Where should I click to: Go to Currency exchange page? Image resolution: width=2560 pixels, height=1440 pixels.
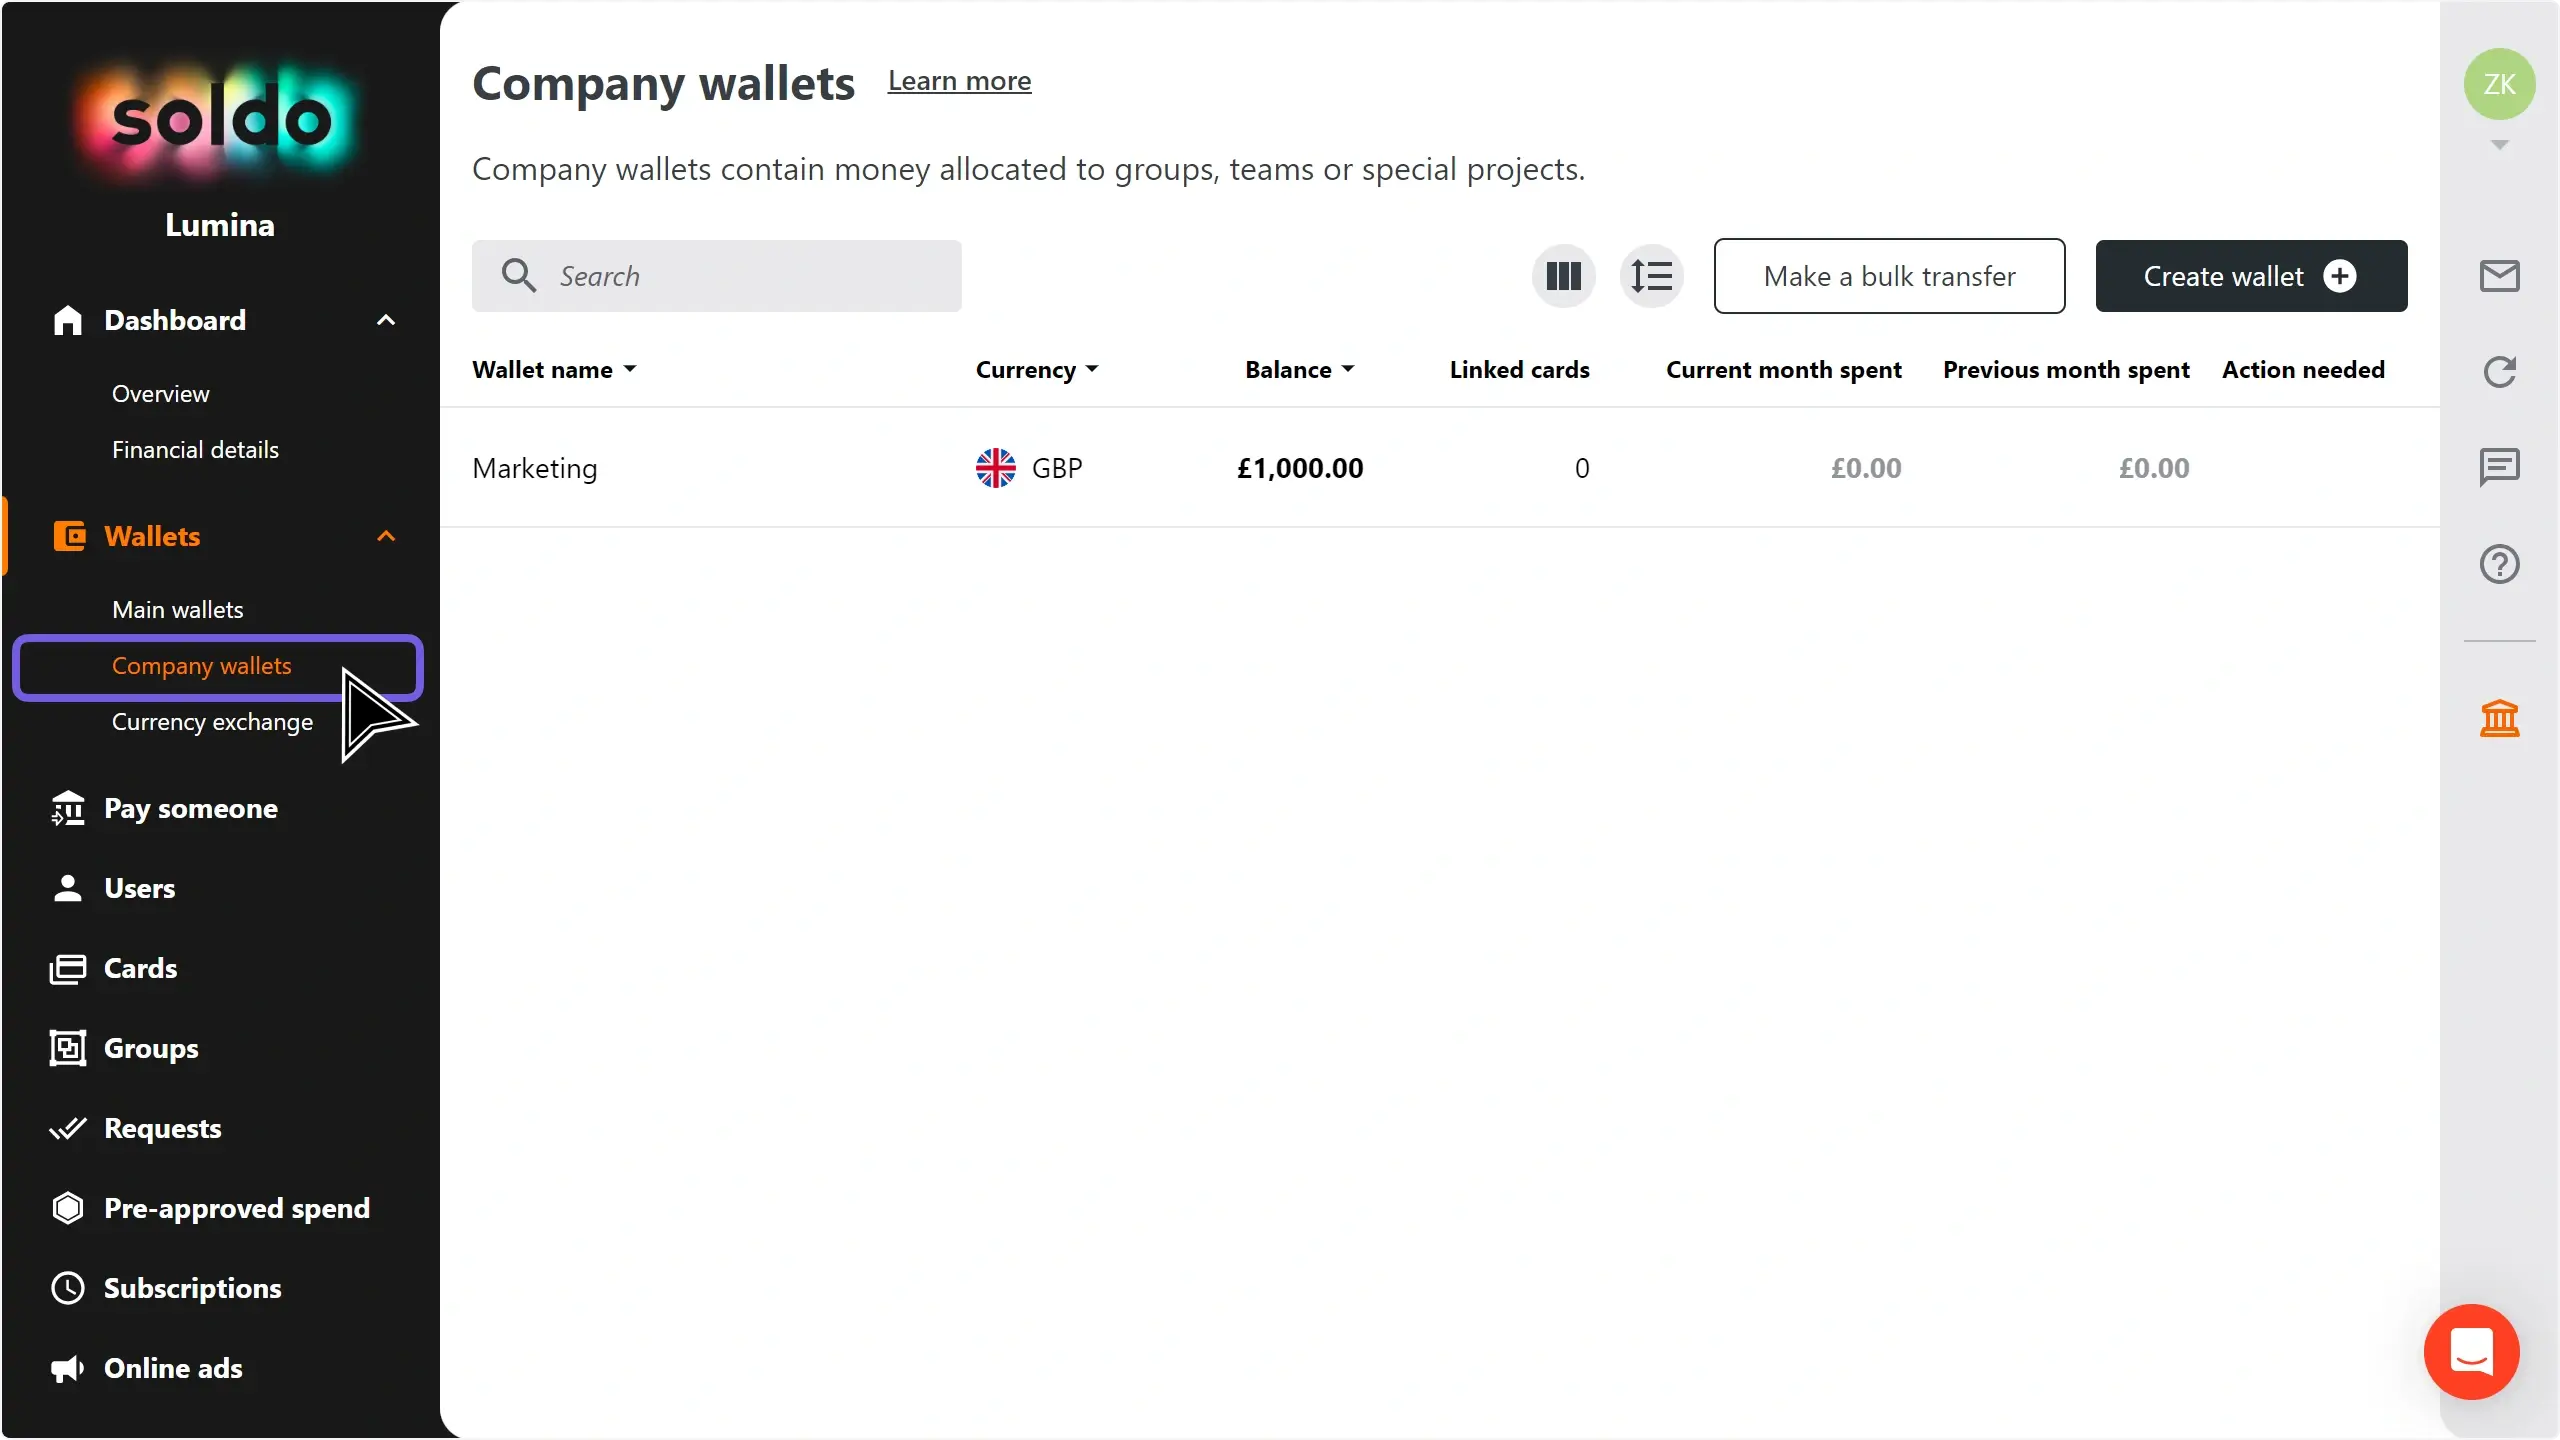212,722
